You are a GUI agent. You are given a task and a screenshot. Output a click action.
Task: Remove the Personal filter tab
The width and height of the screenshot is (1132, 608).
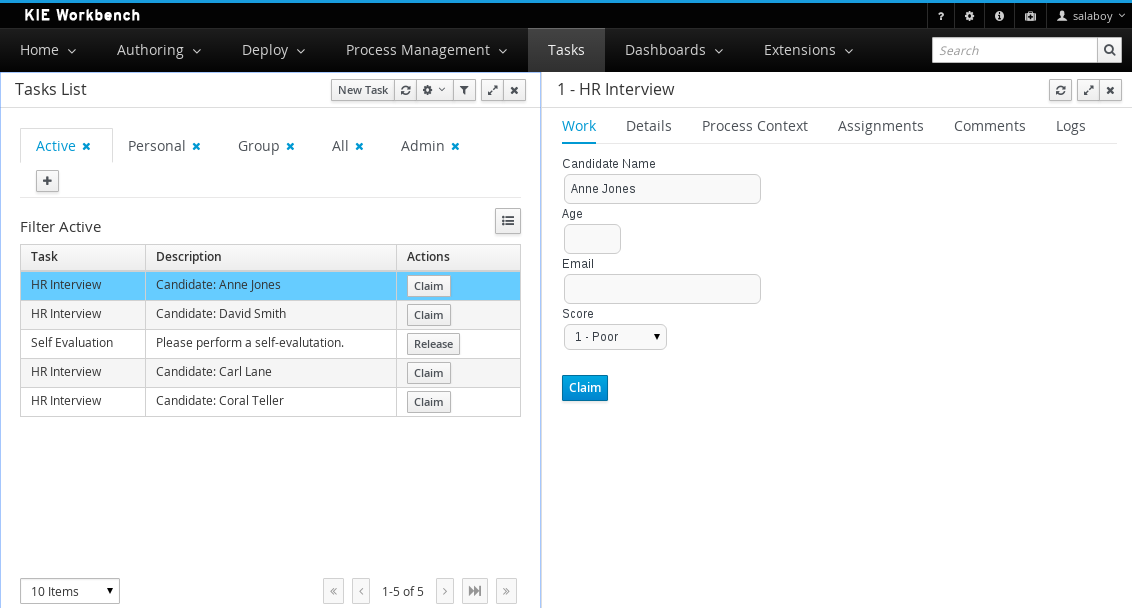click(196, 147)
